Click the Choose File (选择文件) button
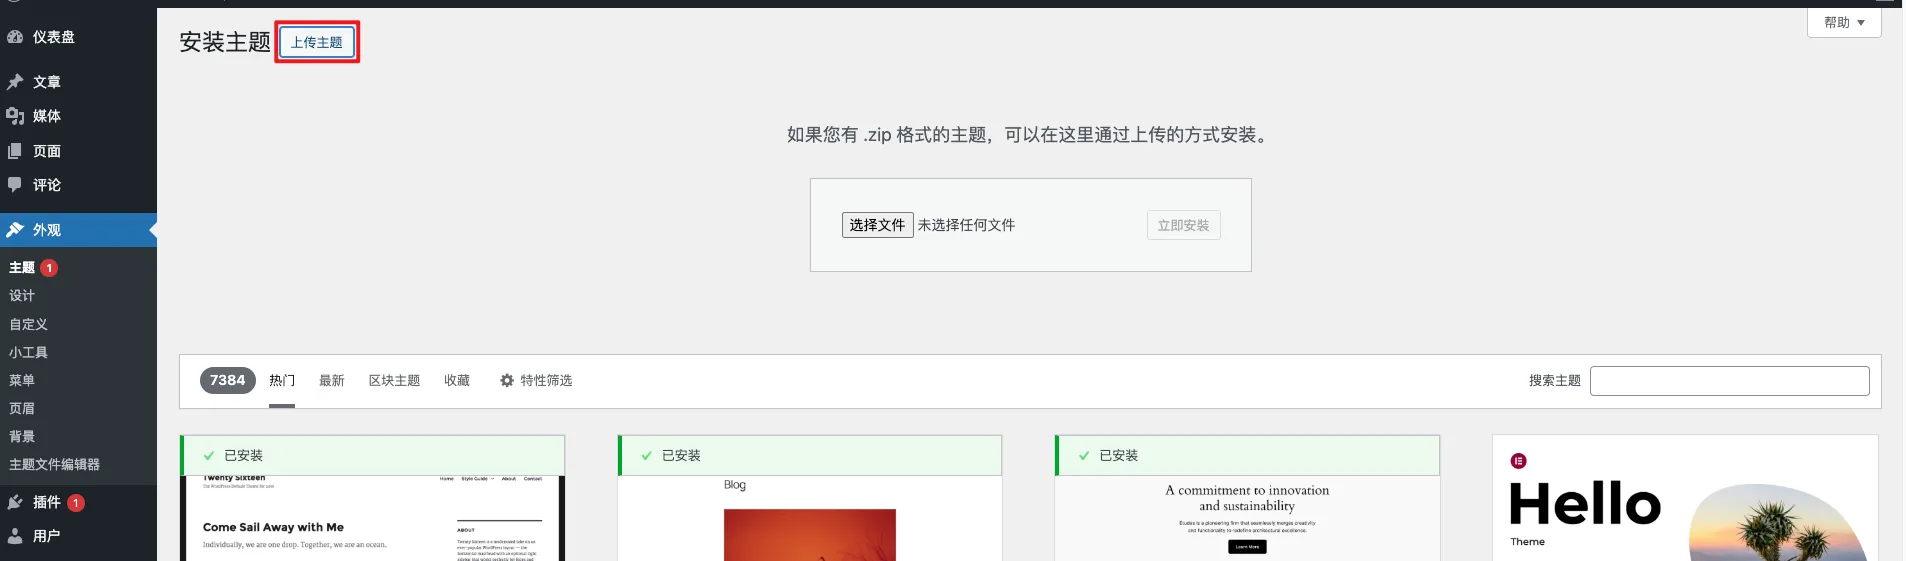1906x561 pixels. [877, 225]
